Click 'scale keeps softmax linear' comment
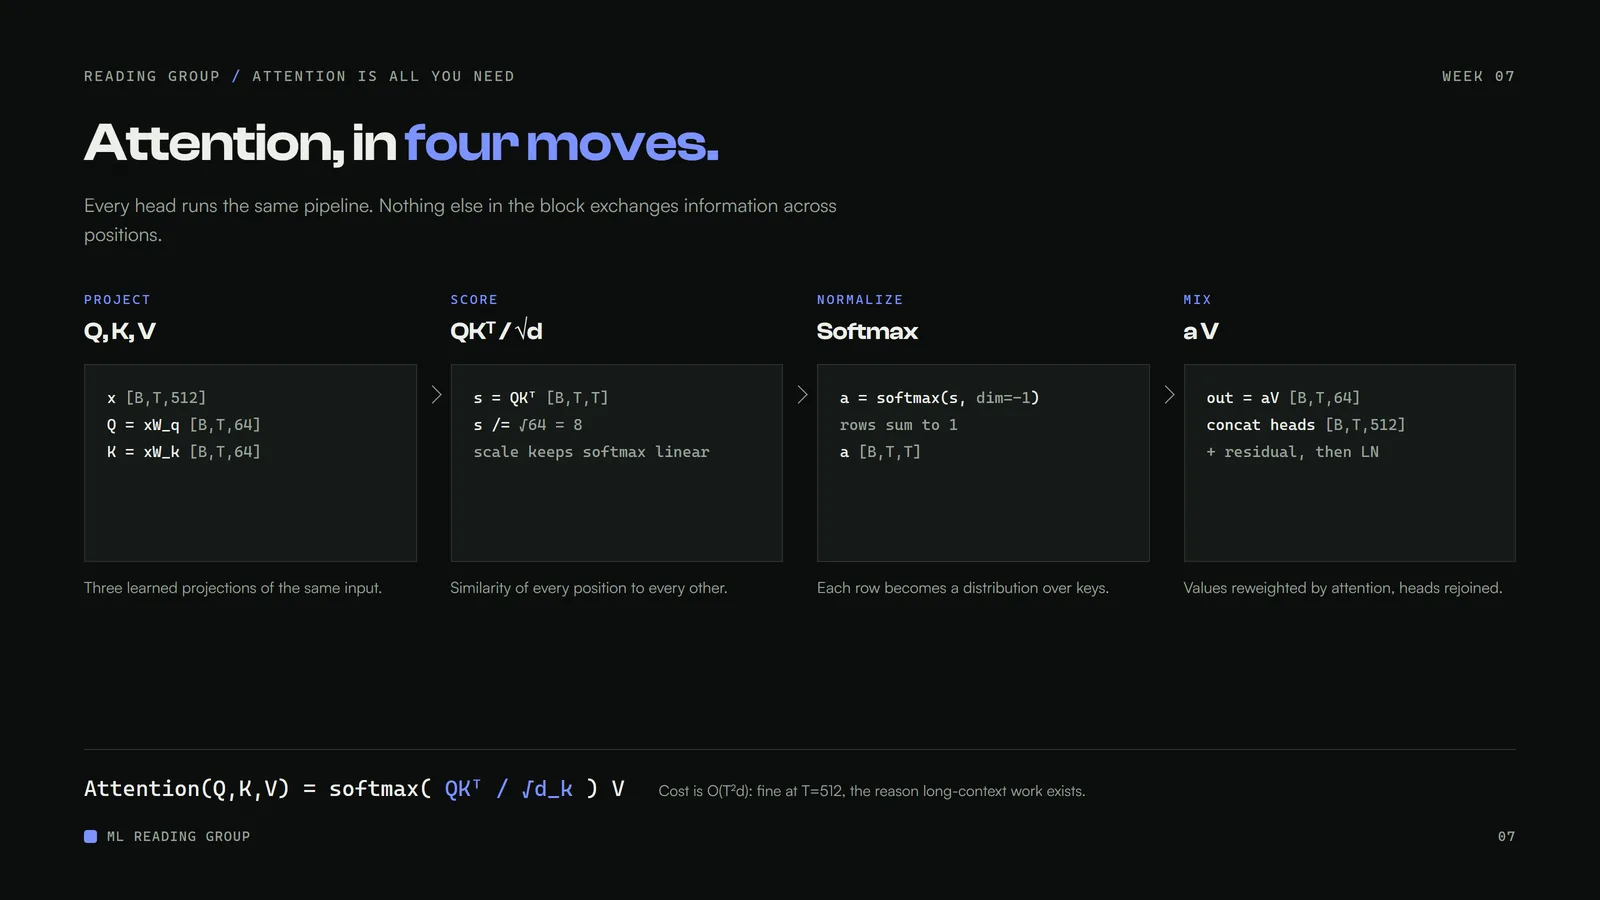Screen dimensions: 1600x900 pos(591,452)
